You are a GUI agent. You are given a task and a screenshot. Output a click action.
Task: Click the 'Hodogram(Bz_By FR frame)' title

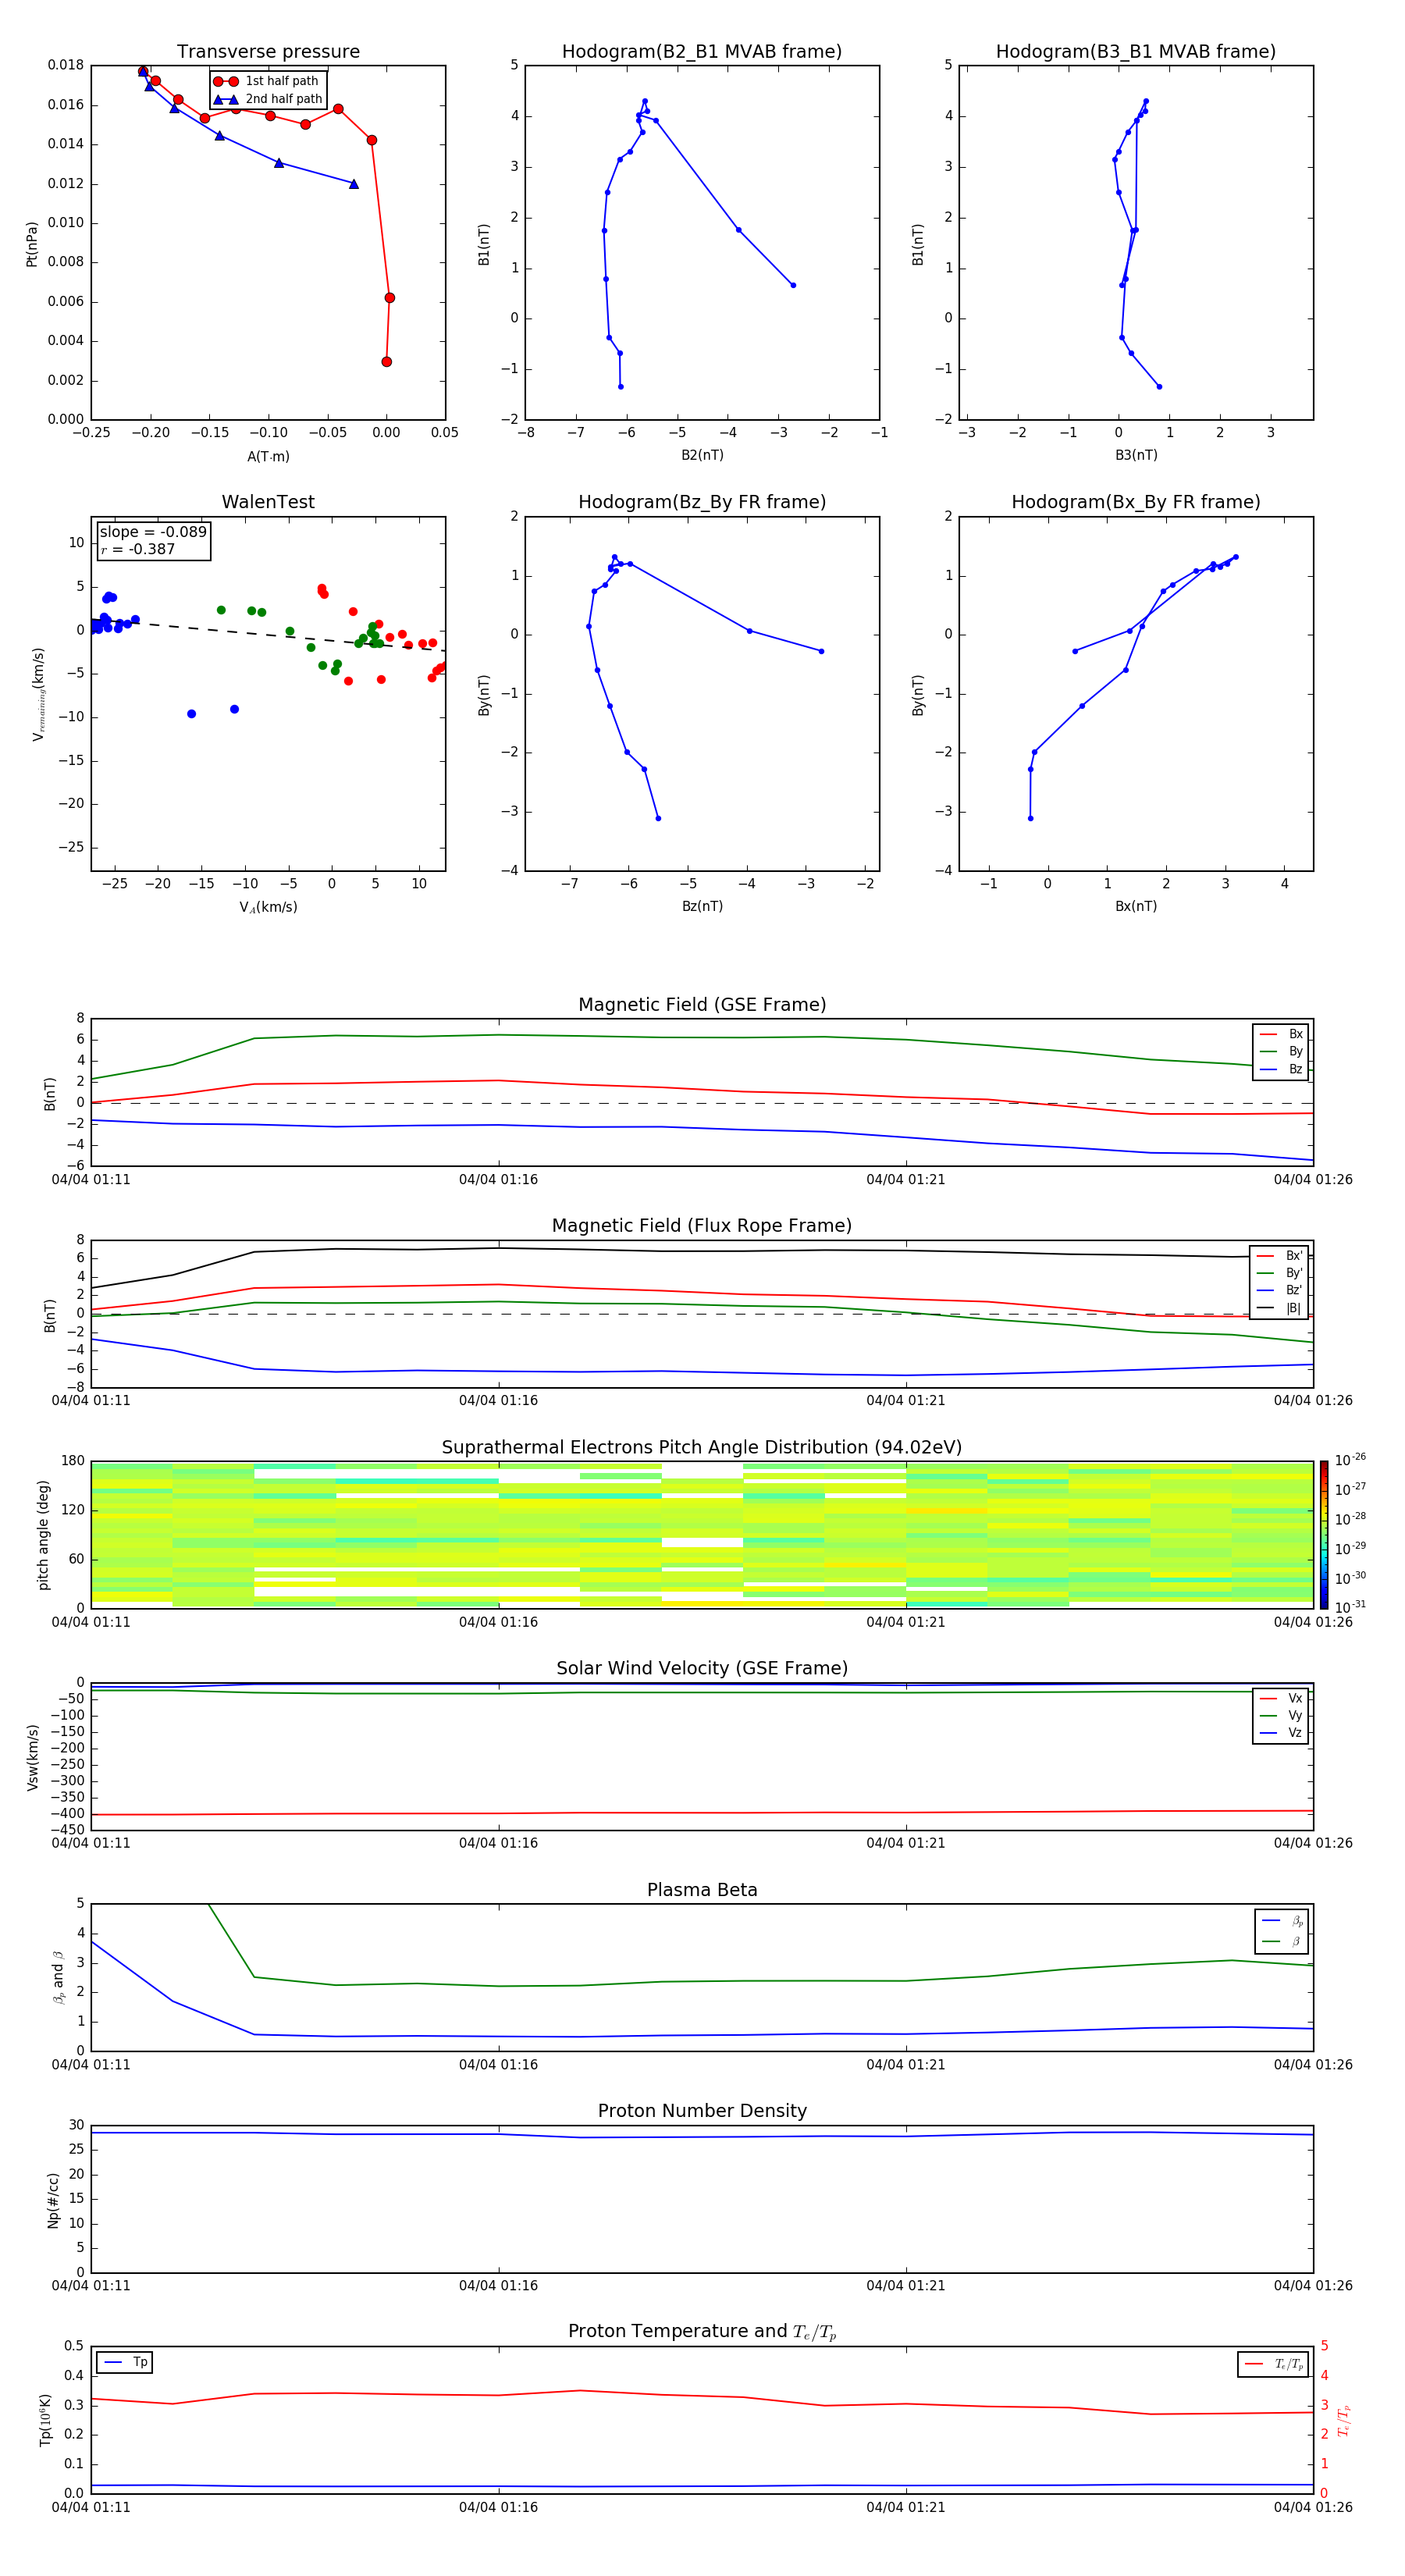click(702, 502)
